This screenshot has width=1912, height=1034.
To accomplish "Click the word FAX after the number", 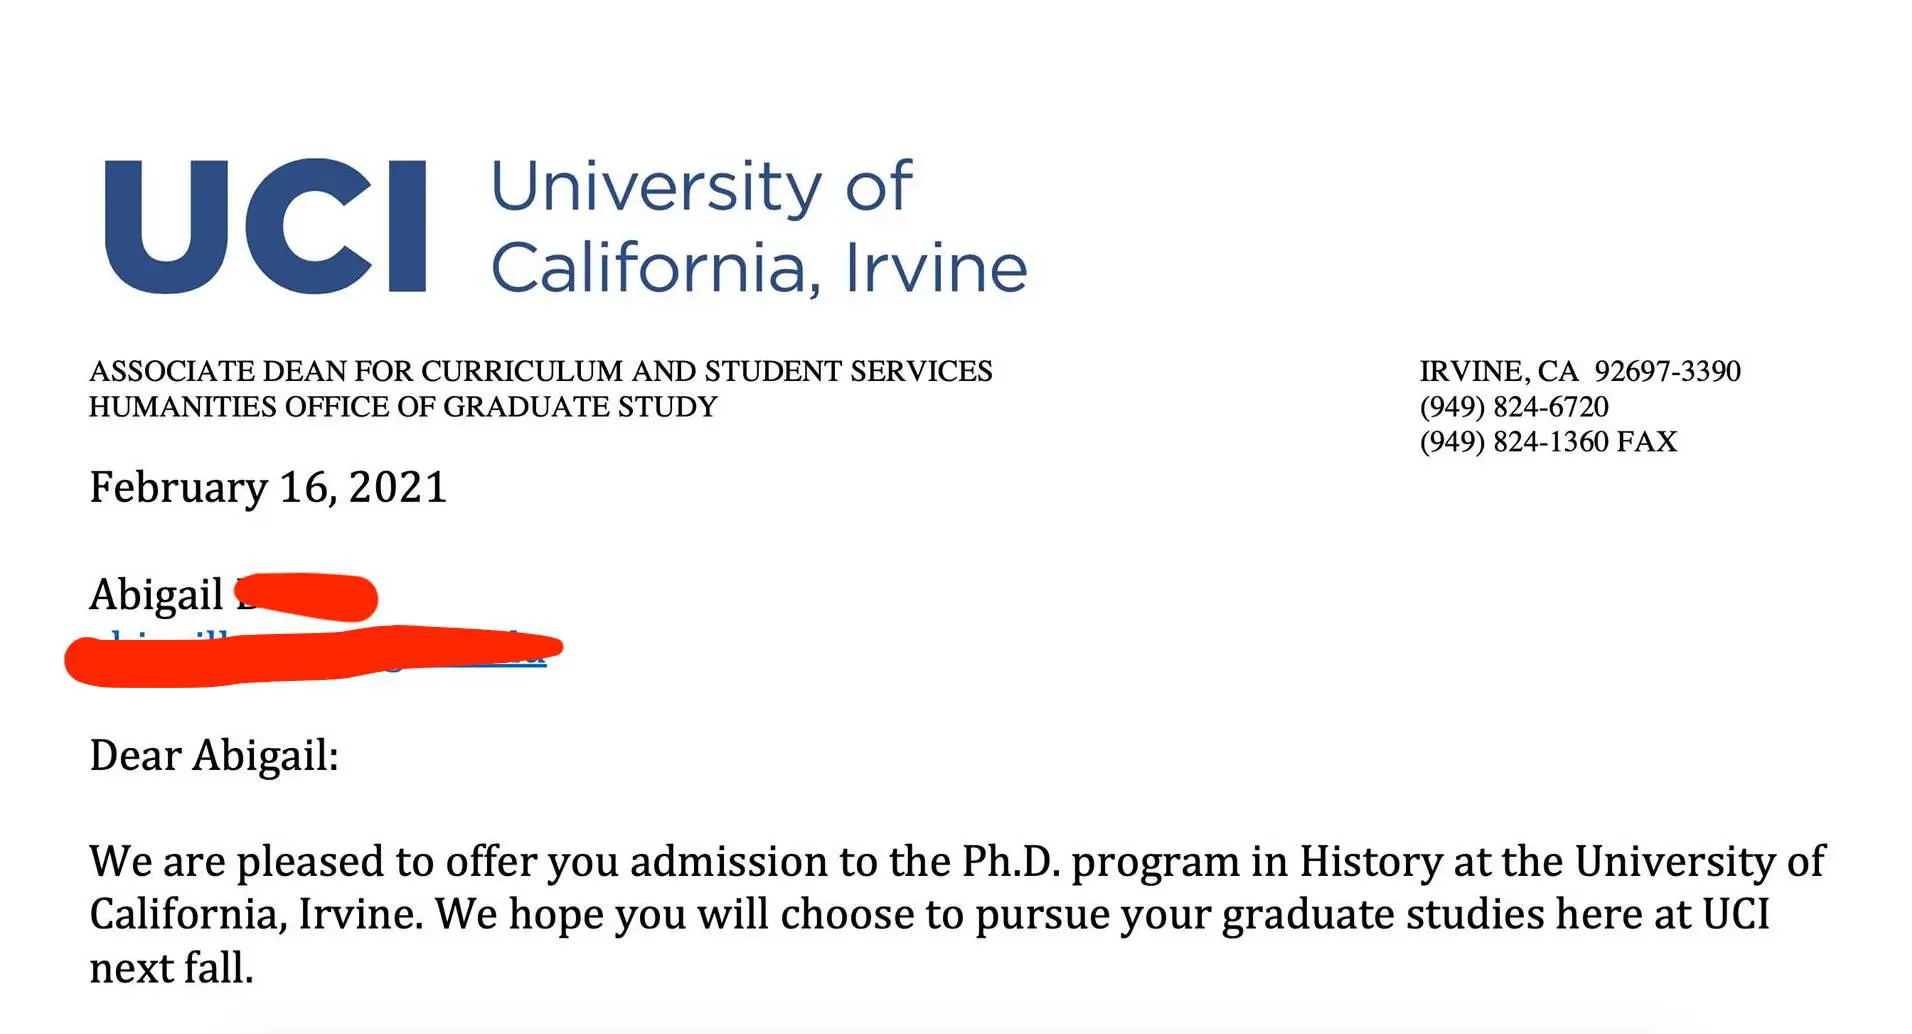I will pos(1647,442).
